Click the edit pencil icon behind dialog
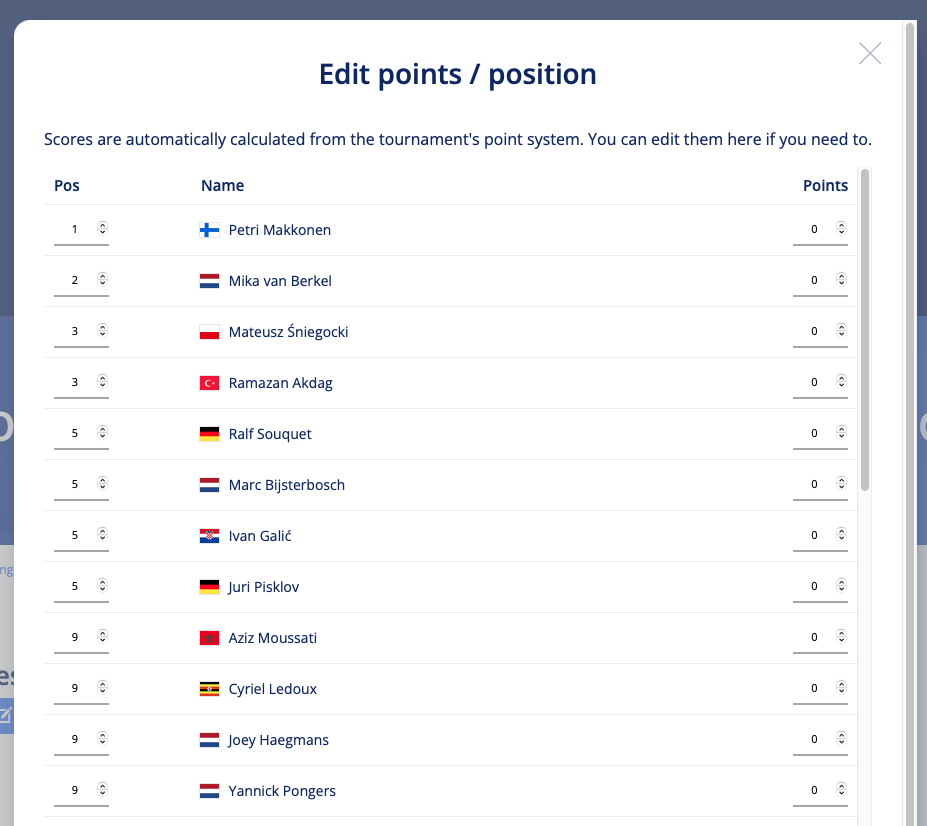Screen dimensions: 927x826 point(6,716)
